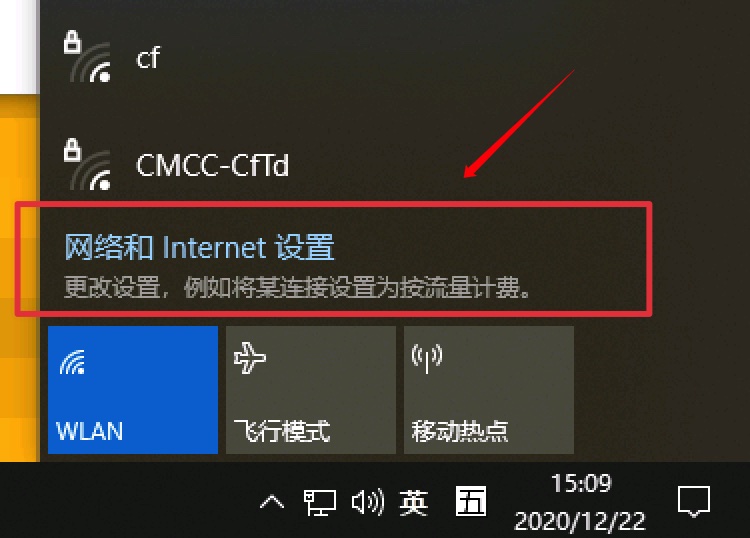Toggle 飞行模式 airplane mode tile

(x=311, y=390)
